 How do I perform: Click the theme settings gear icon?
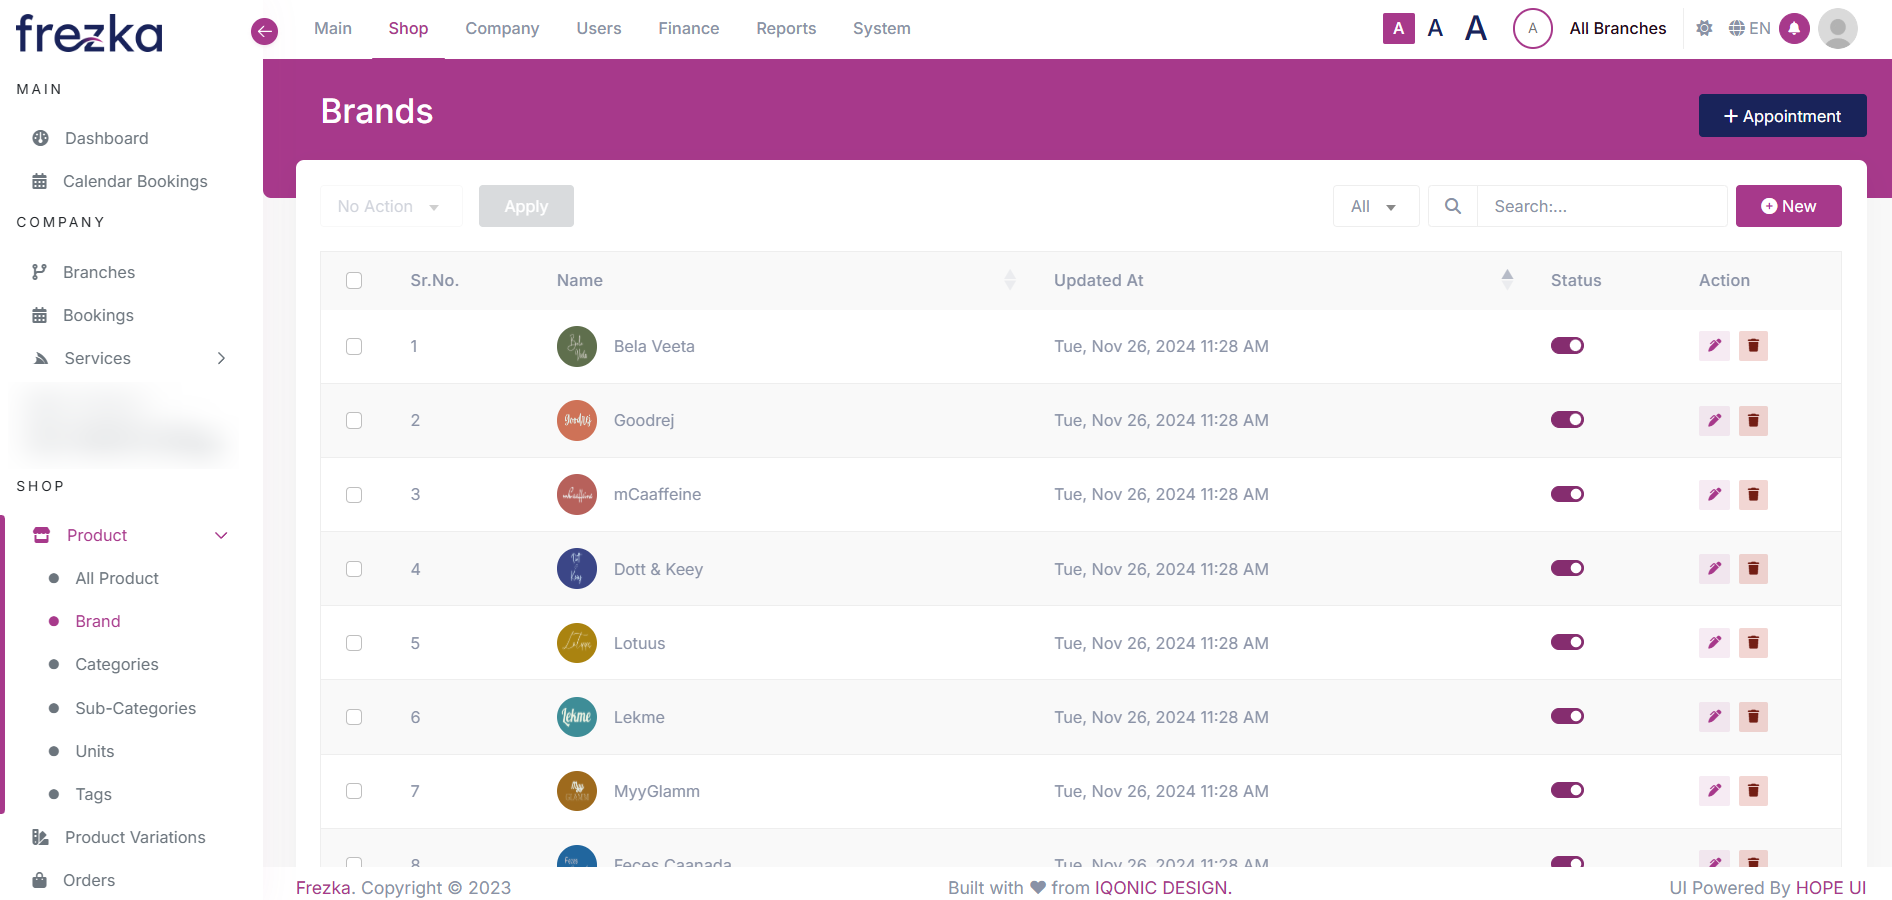click(1704, 29)
